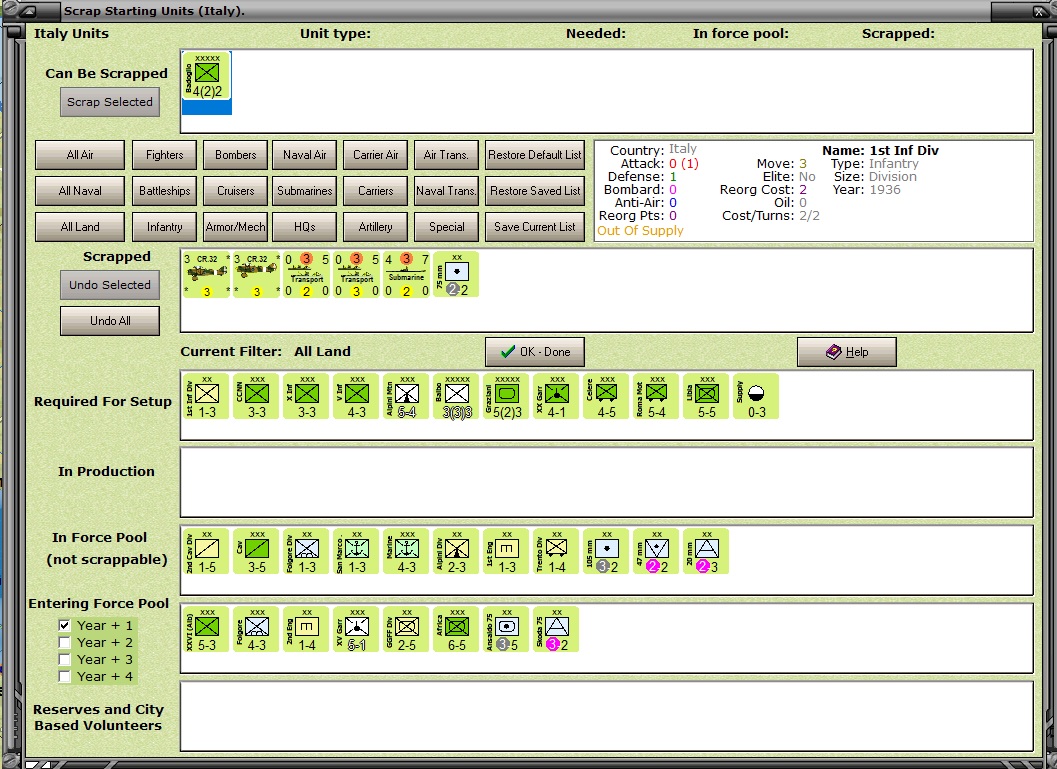
Task: Select the Marine 4-3 corps counter
Action: pyautogui.click(x=407, y=551)
